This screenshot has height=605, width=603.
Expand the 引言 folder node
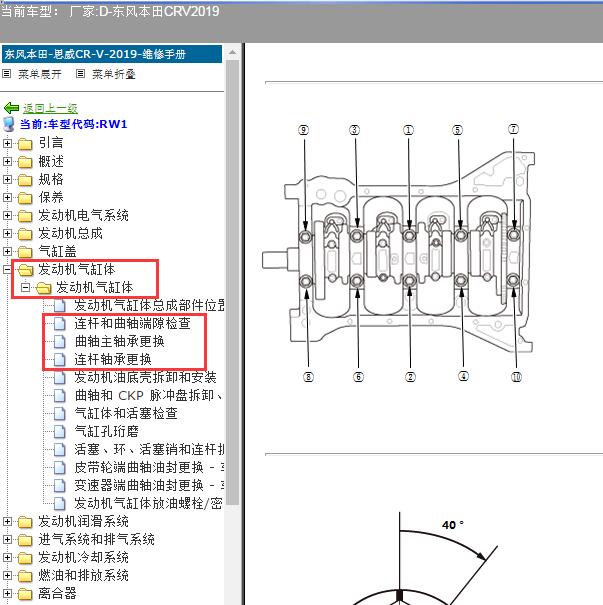tap(7, 144)
